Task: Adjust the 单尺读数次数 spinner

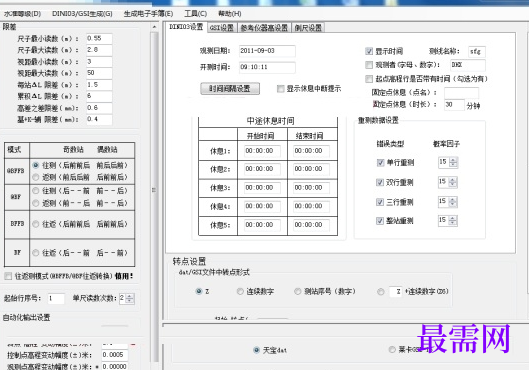Action: (x=130, y=298)
